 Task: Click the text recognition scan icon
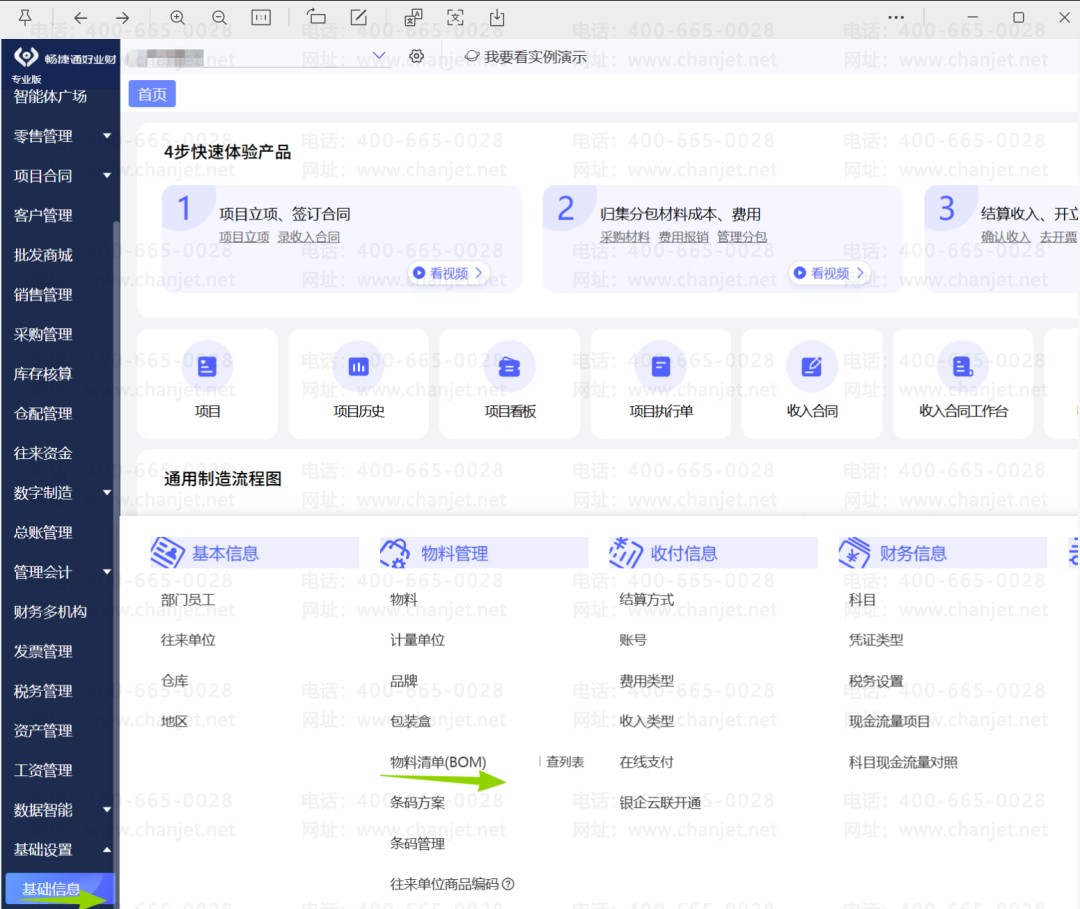pos(455,17)
